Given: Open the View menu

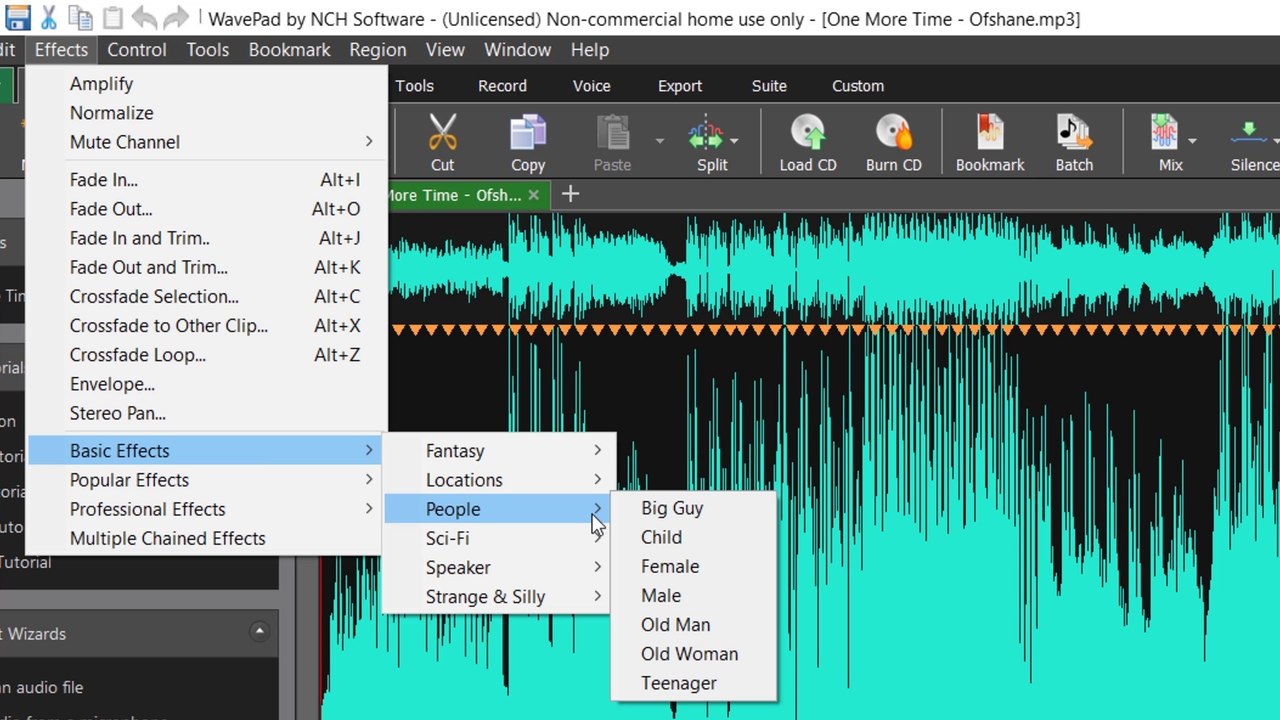Looking at the screenshot, I should pos(445,49).
